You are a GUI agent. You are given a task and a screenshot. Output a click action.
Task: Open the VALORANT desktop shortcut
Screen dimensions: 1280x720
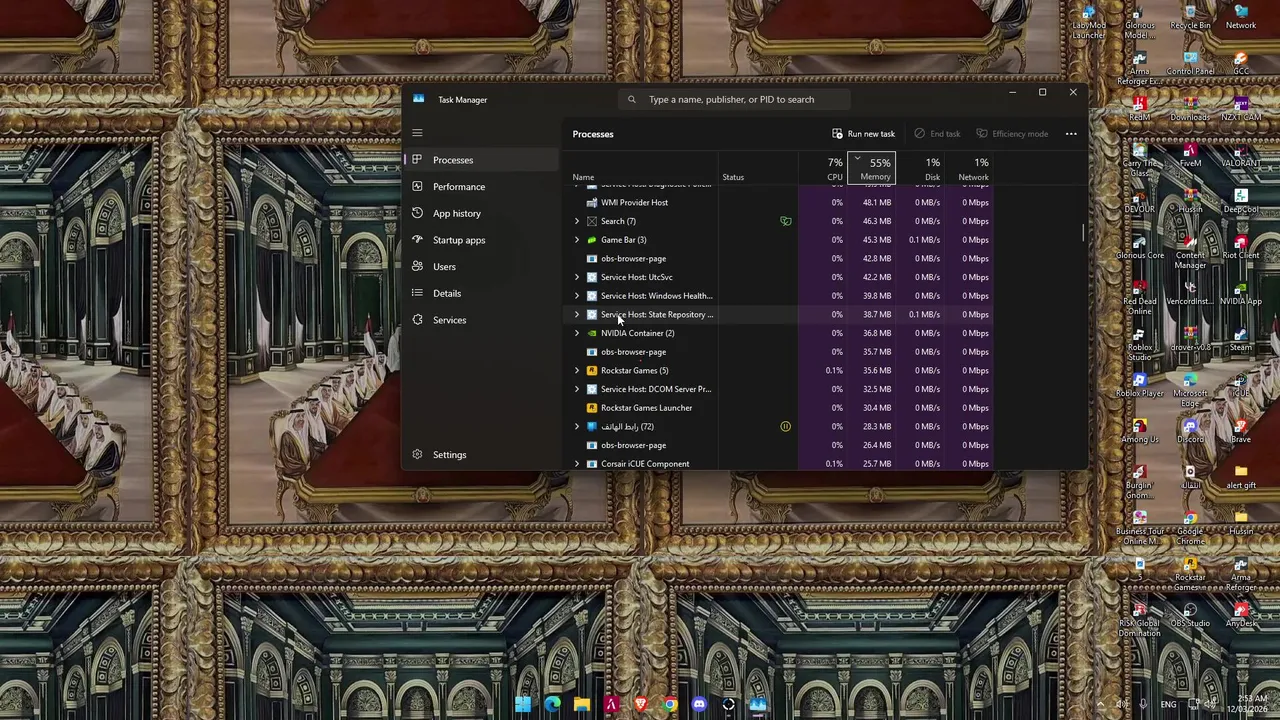(1241, 156)
